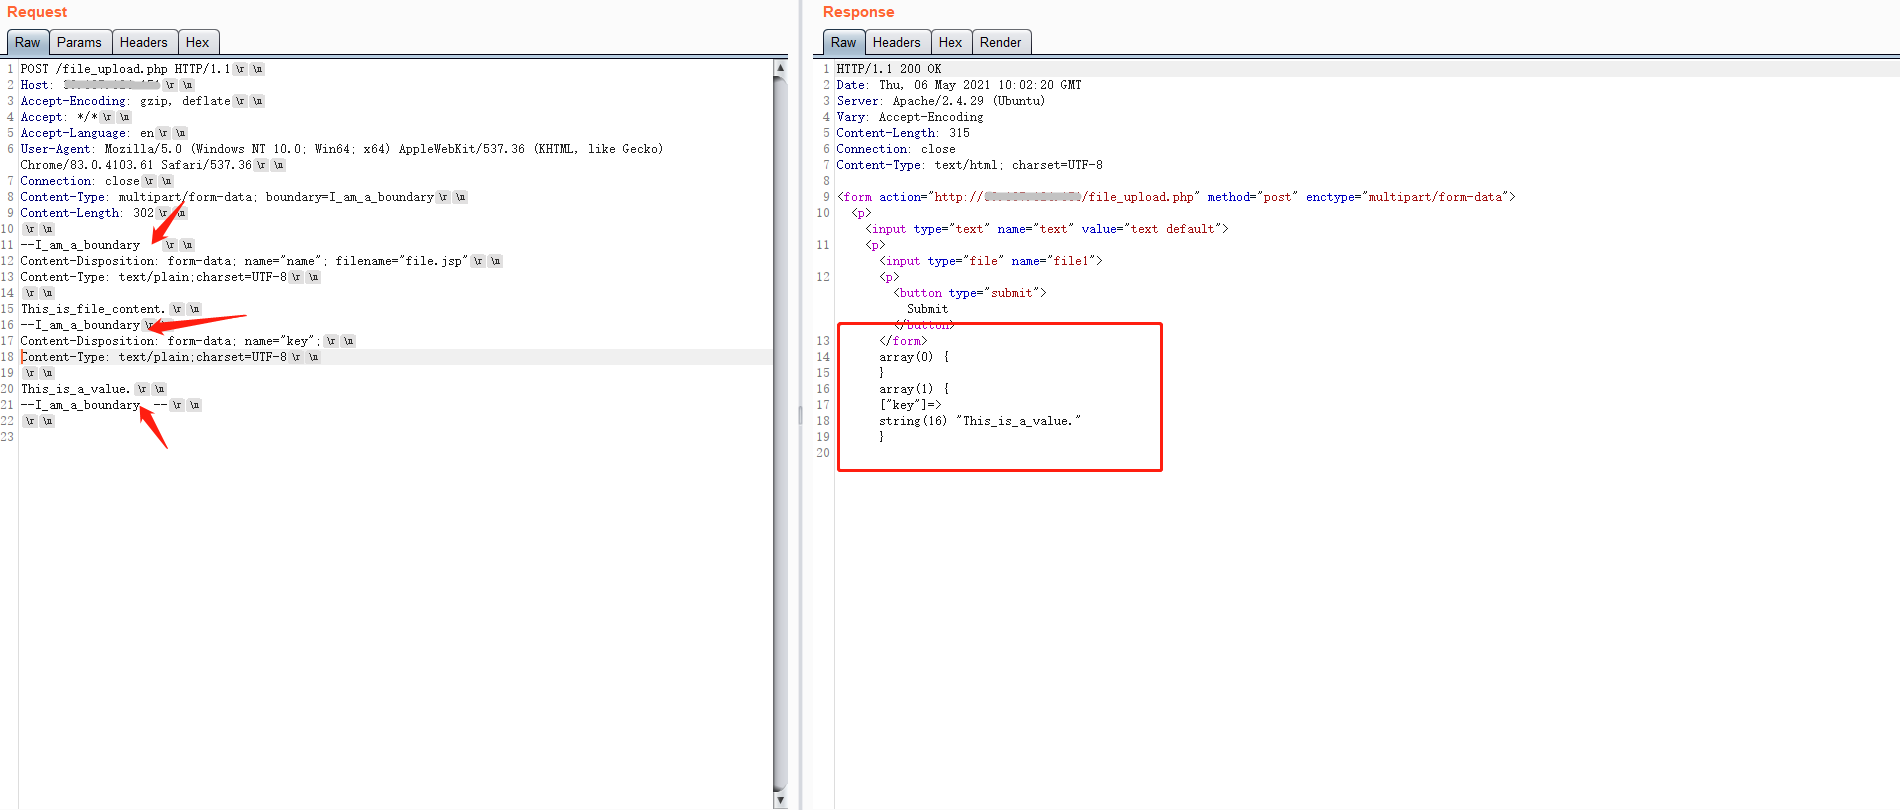Click the request vertical scrollbar track
The image size is (1900, 810).
pos(780,435)
